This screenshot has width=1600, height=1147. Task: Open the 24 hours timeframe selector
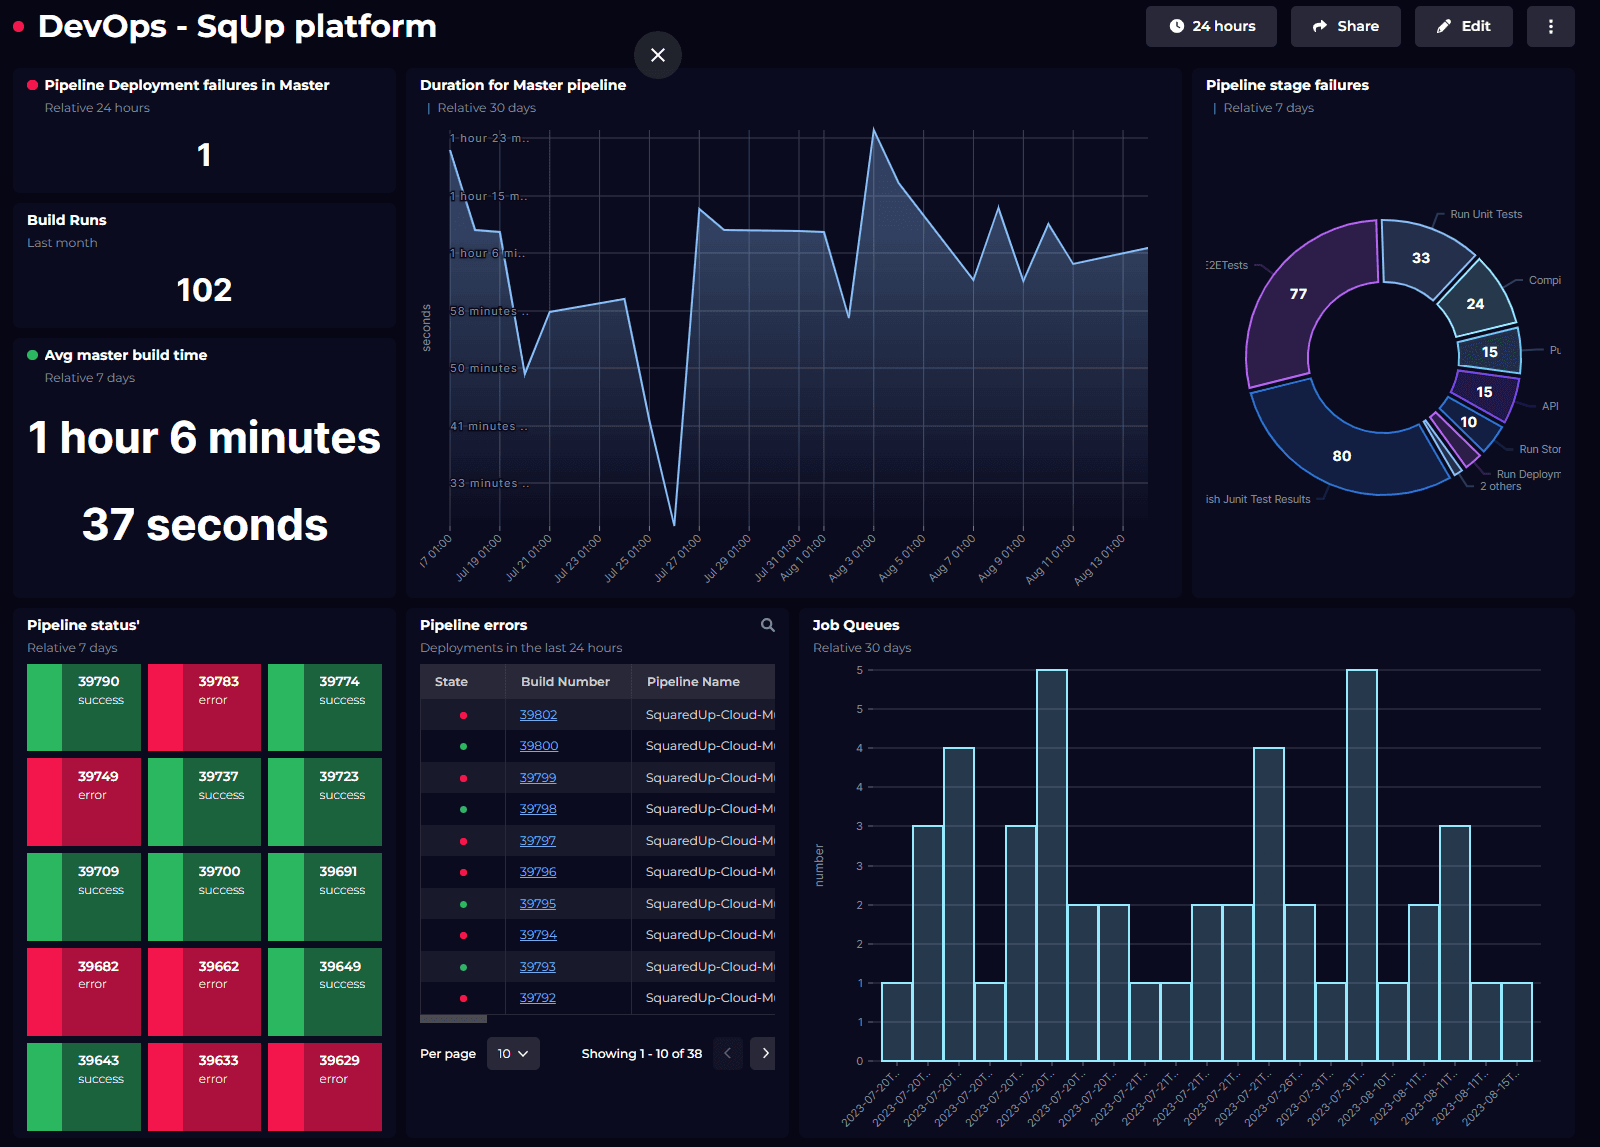tap(1211, 27)
